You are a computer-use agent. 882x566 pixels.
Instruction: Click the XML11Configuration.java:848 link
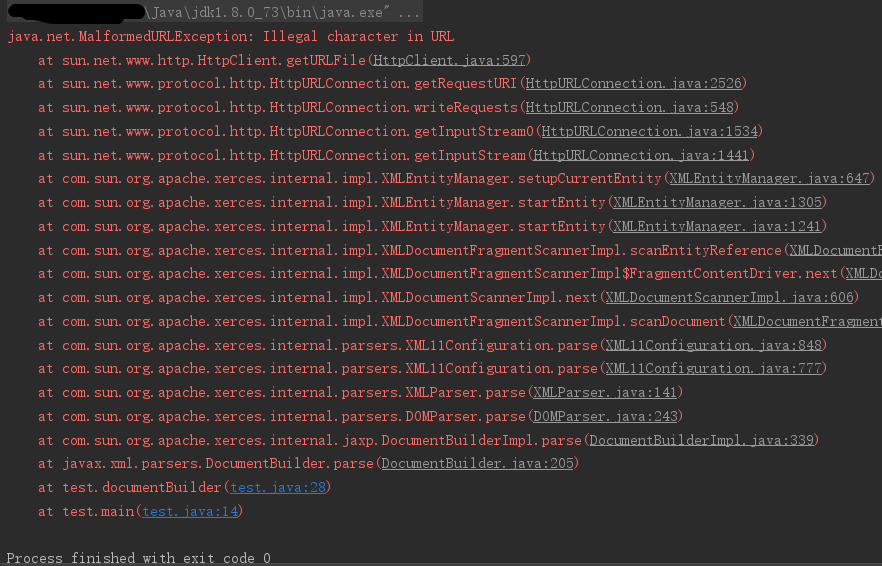(x=713, y=345)
